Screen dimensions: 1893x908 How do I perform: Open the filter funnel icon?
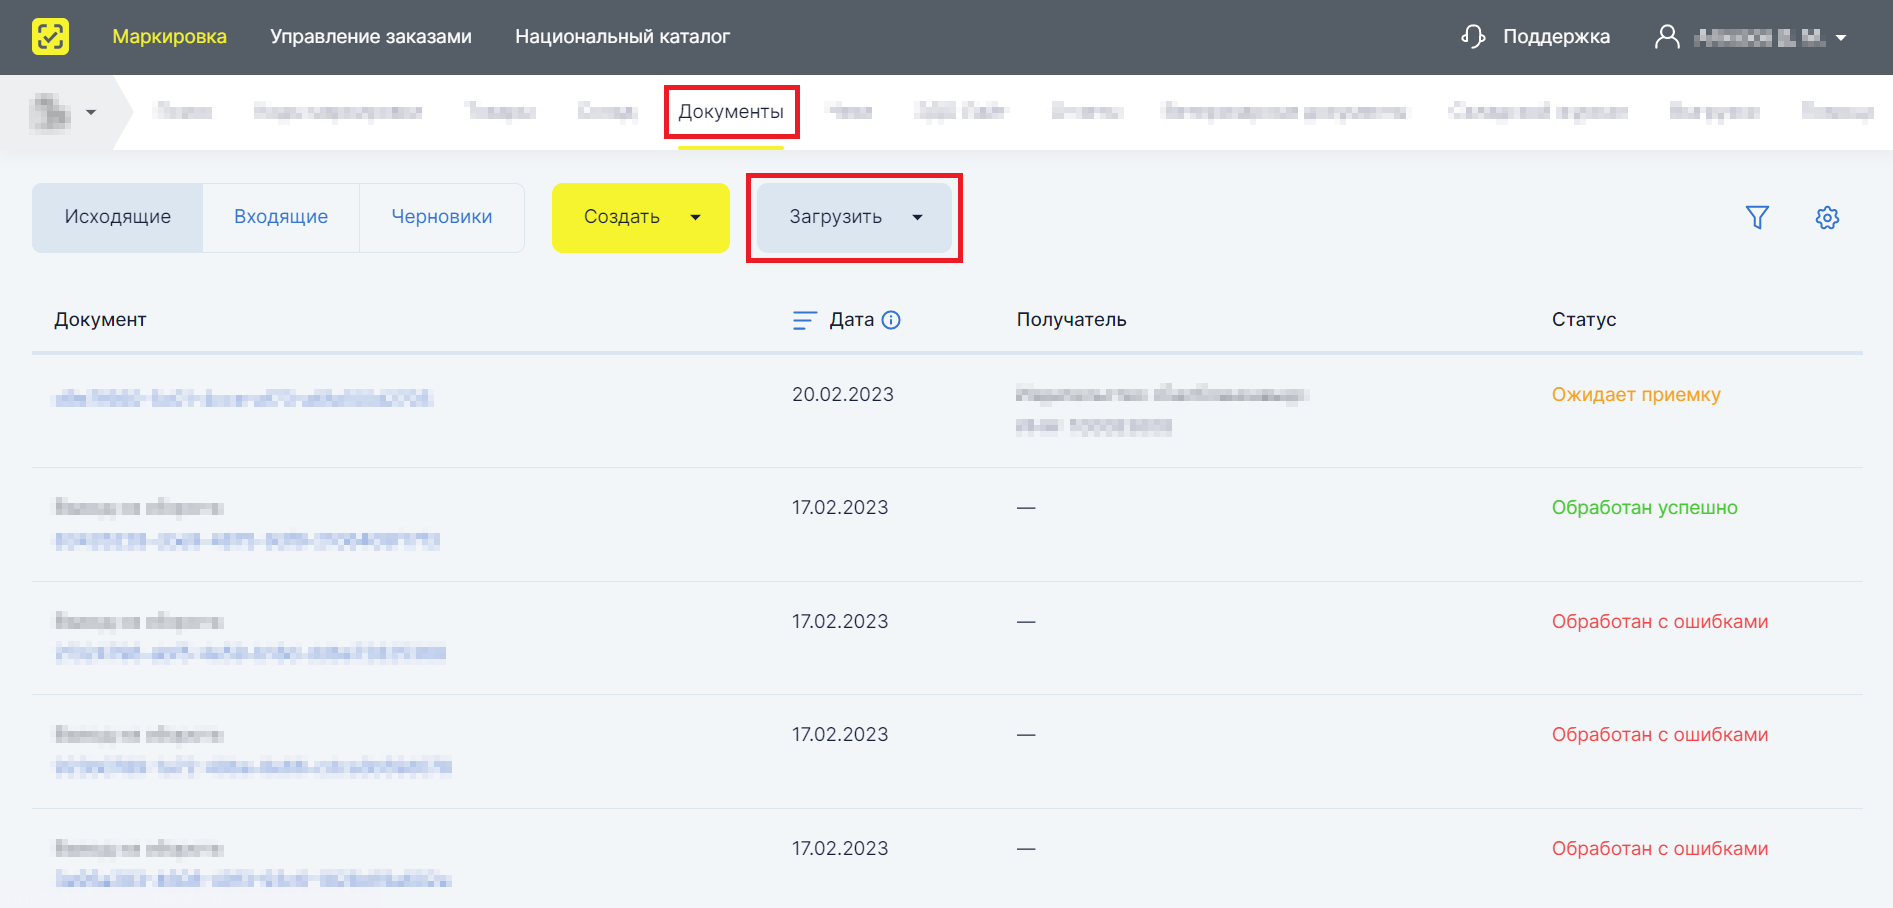tap(1757, 217)
